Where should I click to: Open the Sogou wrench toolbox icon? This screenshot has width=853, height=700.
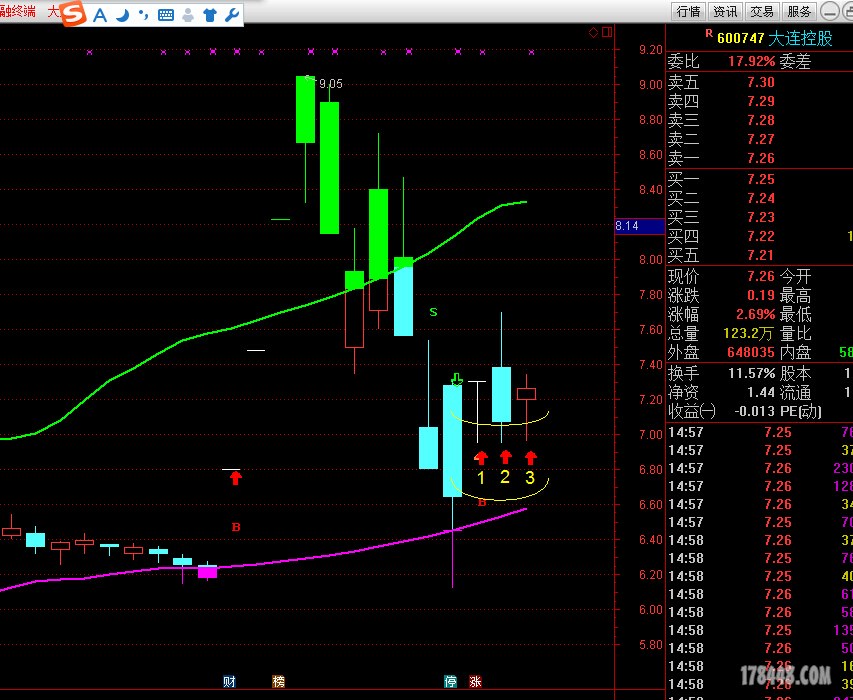click(x=232, y=14)
